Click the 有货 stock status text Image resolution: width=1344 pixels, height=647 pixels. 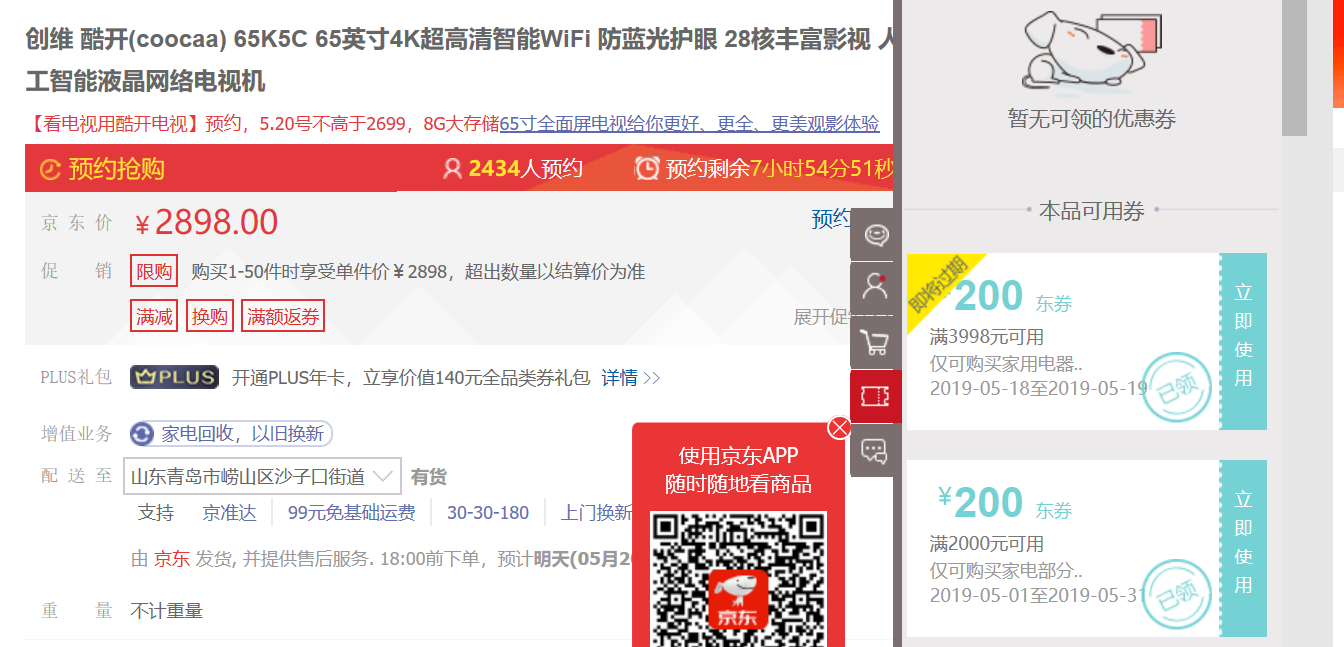(429, 477)
